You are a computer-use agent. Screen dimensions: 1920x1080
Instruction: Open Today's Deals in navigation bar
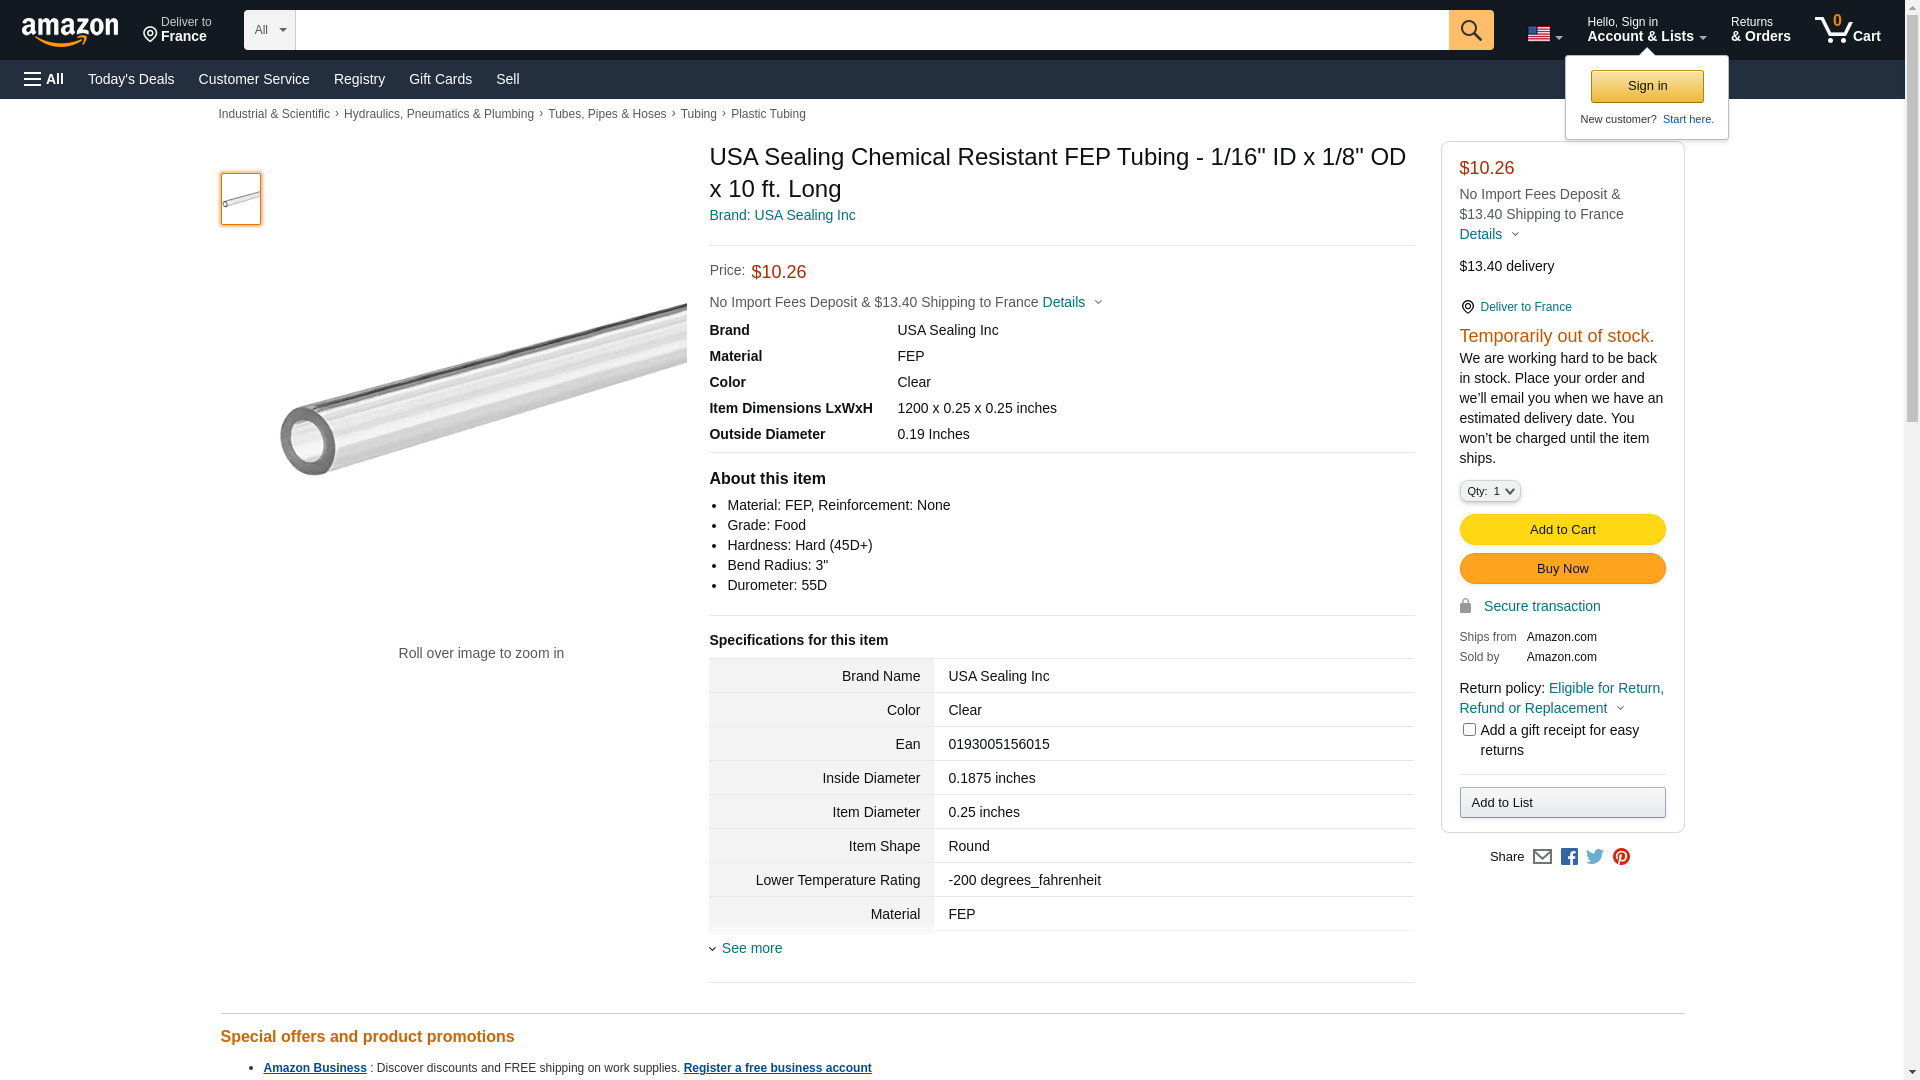(131, 79)
